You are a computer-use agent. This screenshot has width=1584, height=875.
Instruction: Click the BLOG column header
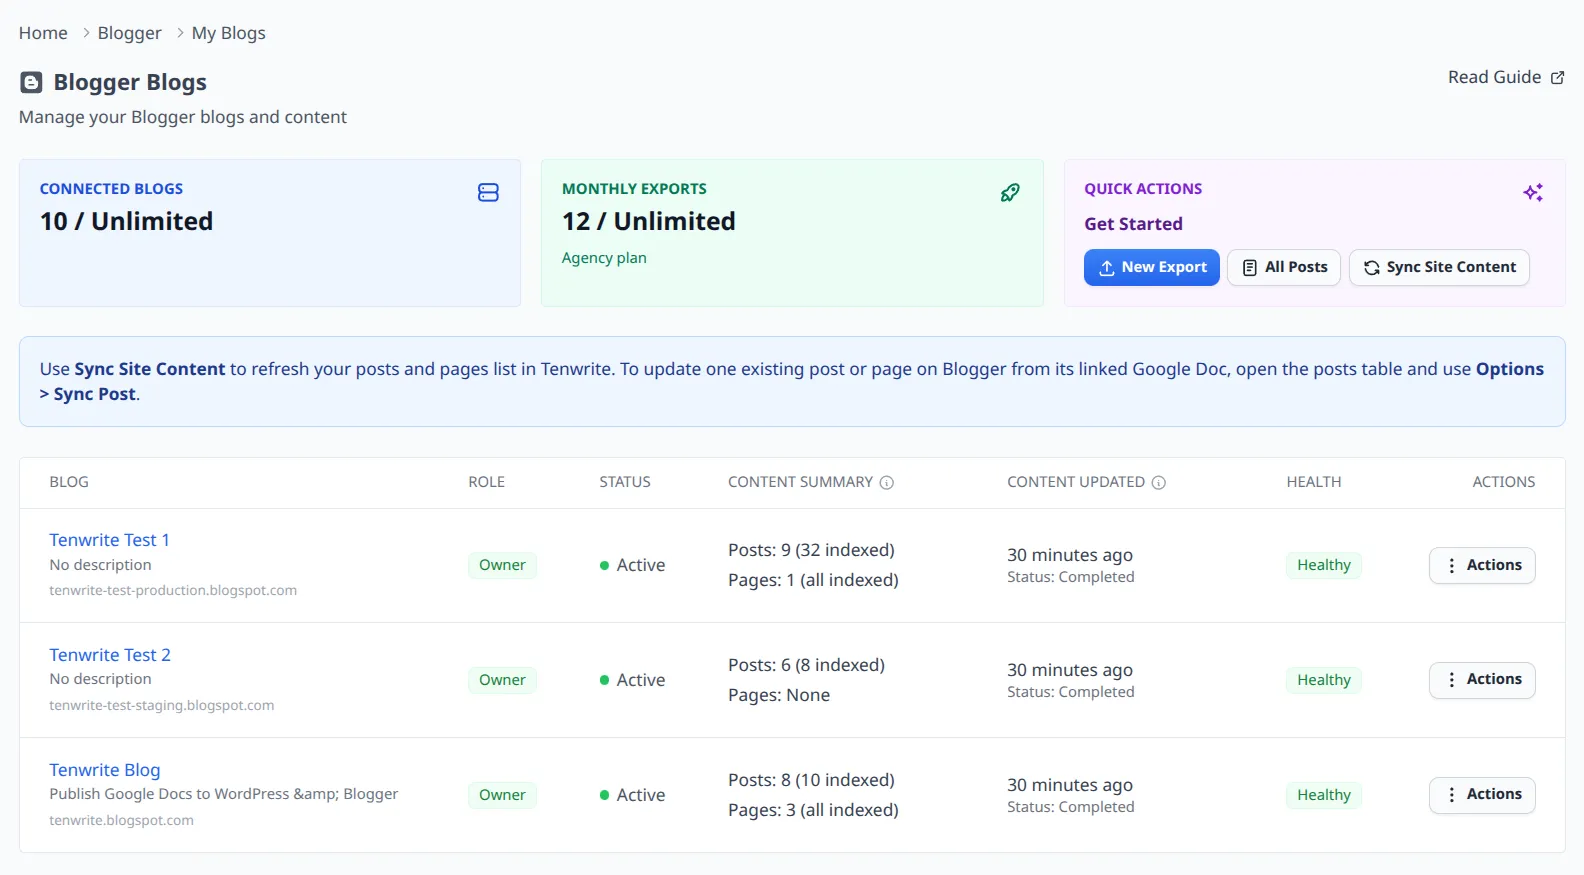coord(69,482)
